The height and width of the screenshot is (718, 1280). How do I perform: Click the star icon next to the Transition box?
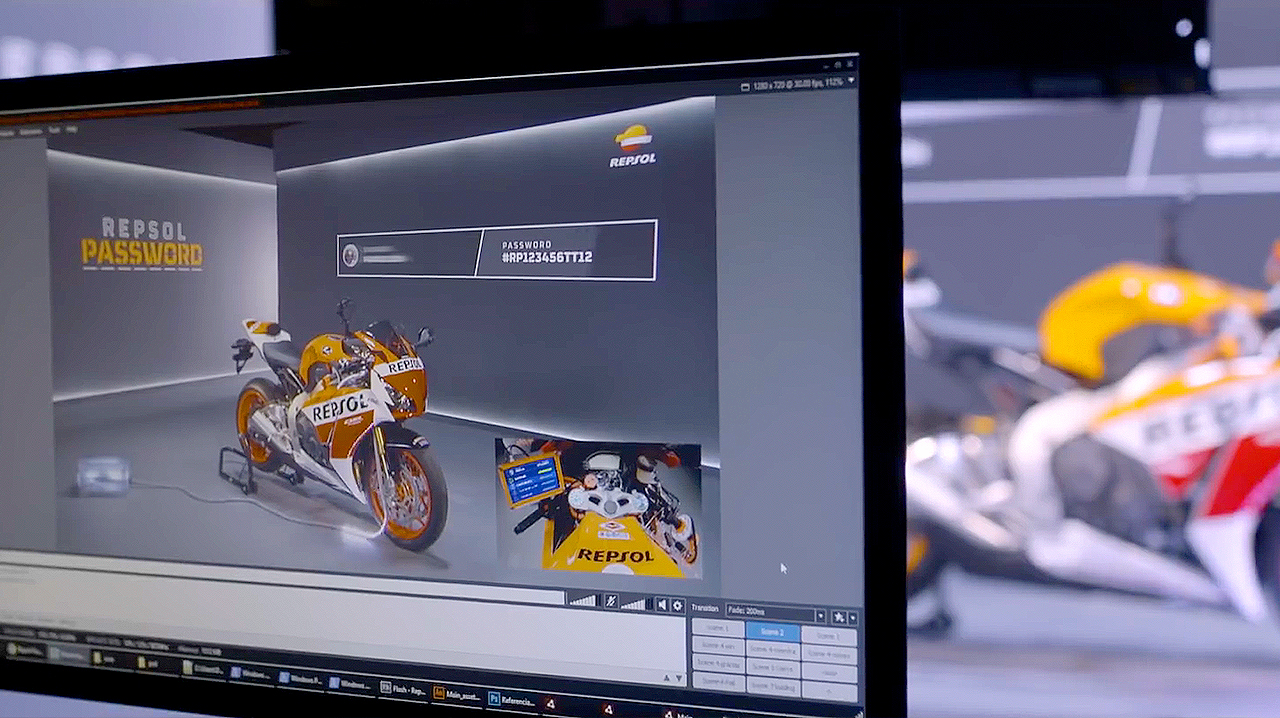pyautogui.click(x=840, y=617)
